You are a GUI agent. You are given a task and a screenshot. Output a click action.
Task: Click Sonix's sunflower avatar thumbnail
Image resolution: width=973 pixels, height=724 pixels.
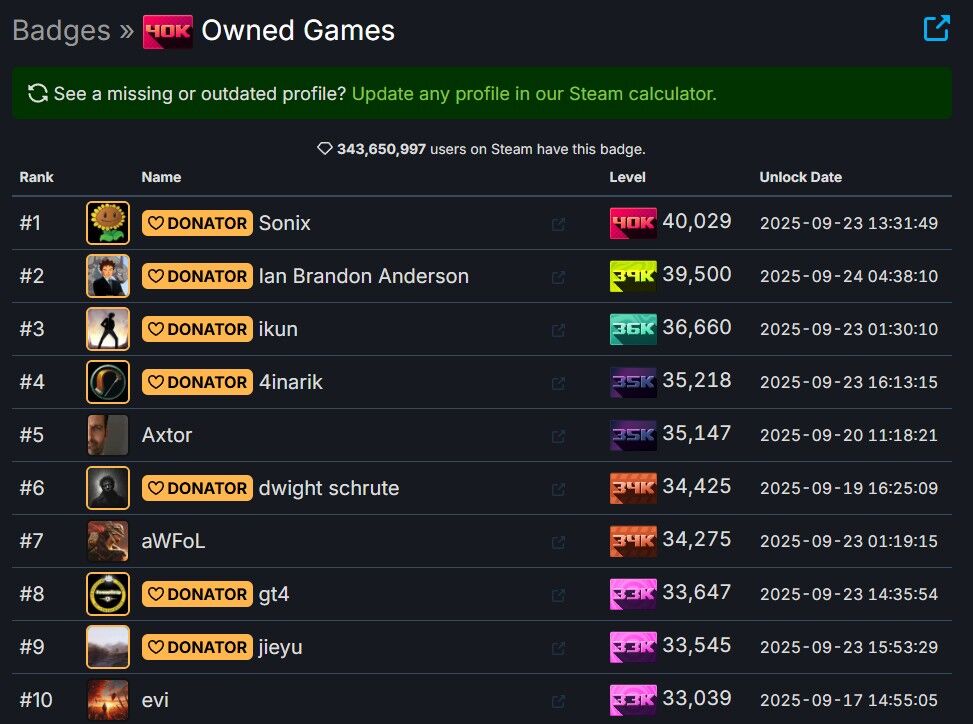pos(108,223)
